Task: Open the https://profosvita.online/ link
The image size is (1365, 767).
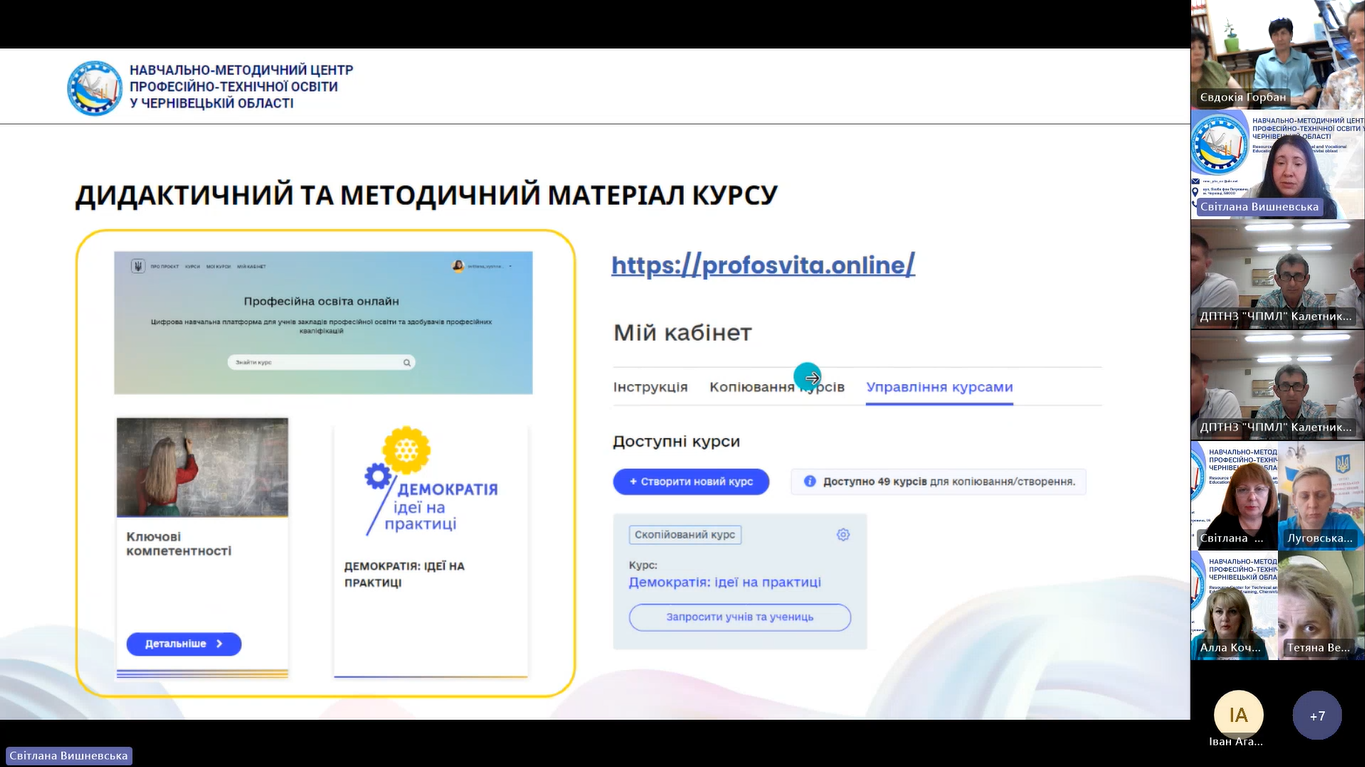Action: (x=763, y=265)
